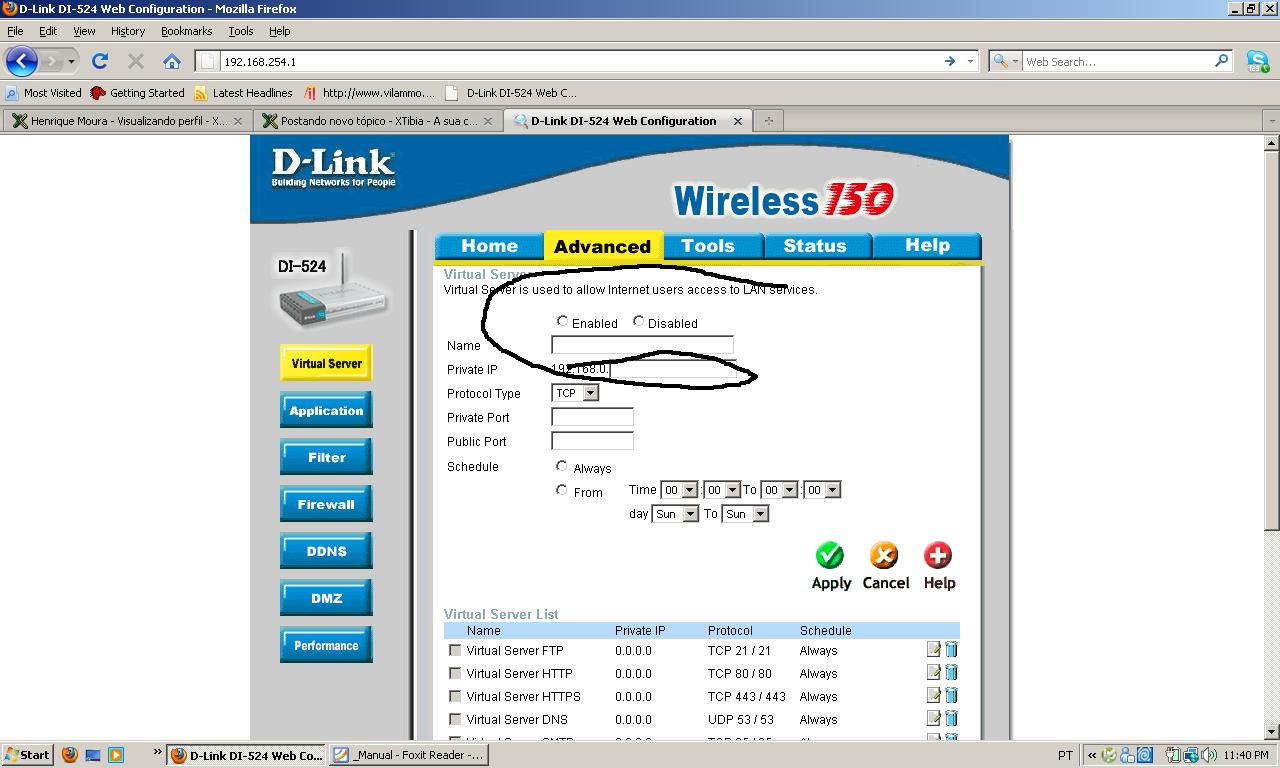Select the Enabled radio button
1280x768 pixels.
click(563, 321)
